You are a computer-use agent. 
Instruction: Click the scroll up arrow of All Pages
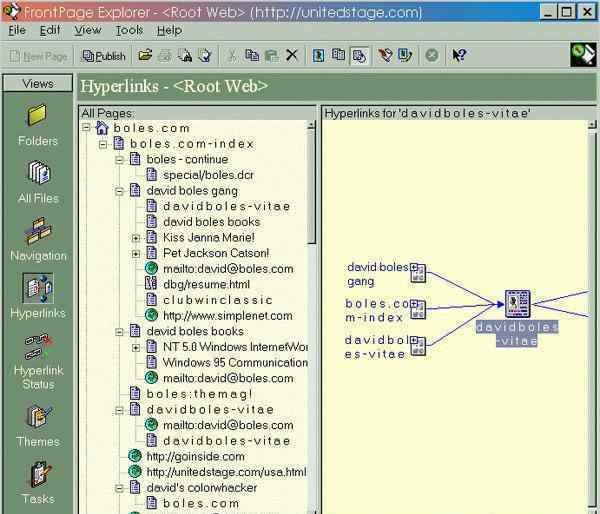(x=312, y=125)
